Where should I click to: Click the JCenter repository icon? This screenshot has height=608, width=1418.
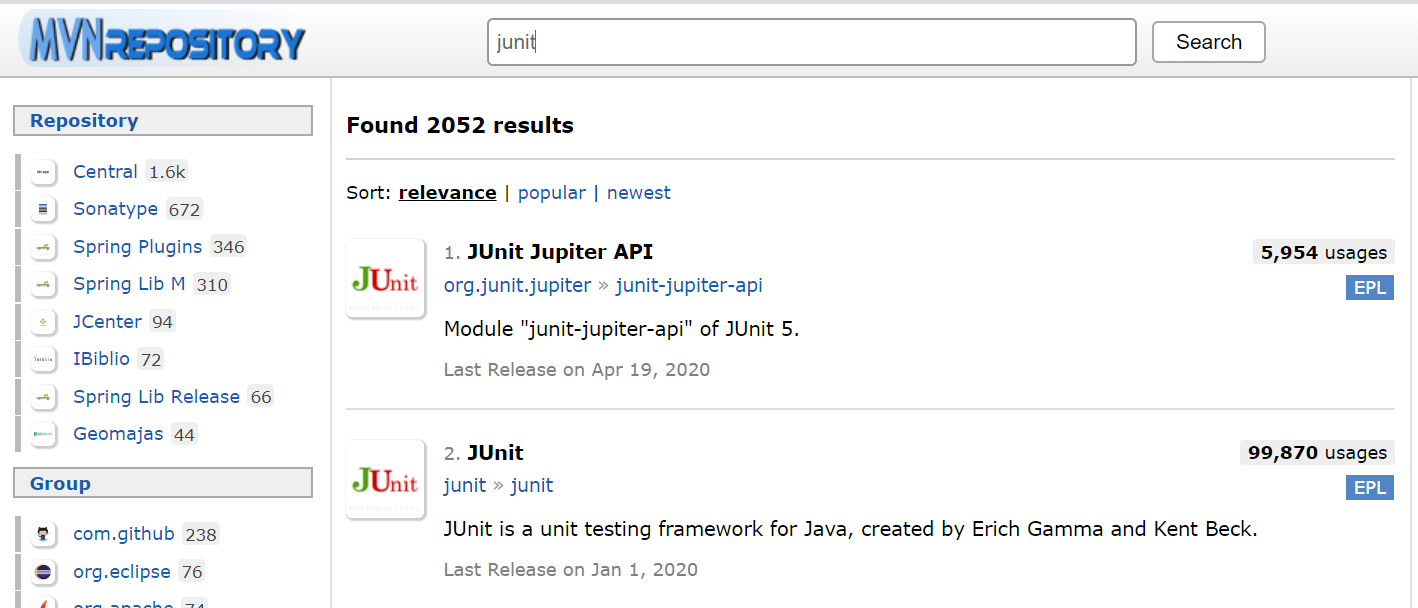pyautogui.click(x=43, y=322)
